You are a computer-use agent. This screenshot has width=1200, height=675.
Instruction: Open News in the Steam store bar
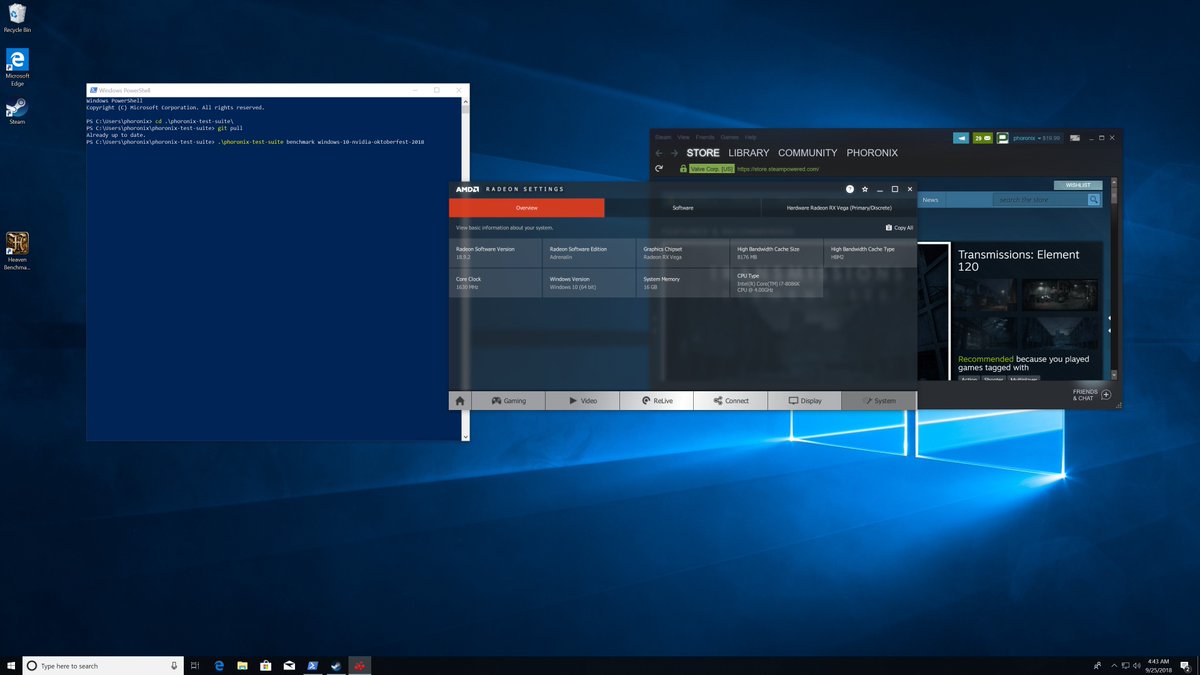pyautogui.click(x=930, y=200)
